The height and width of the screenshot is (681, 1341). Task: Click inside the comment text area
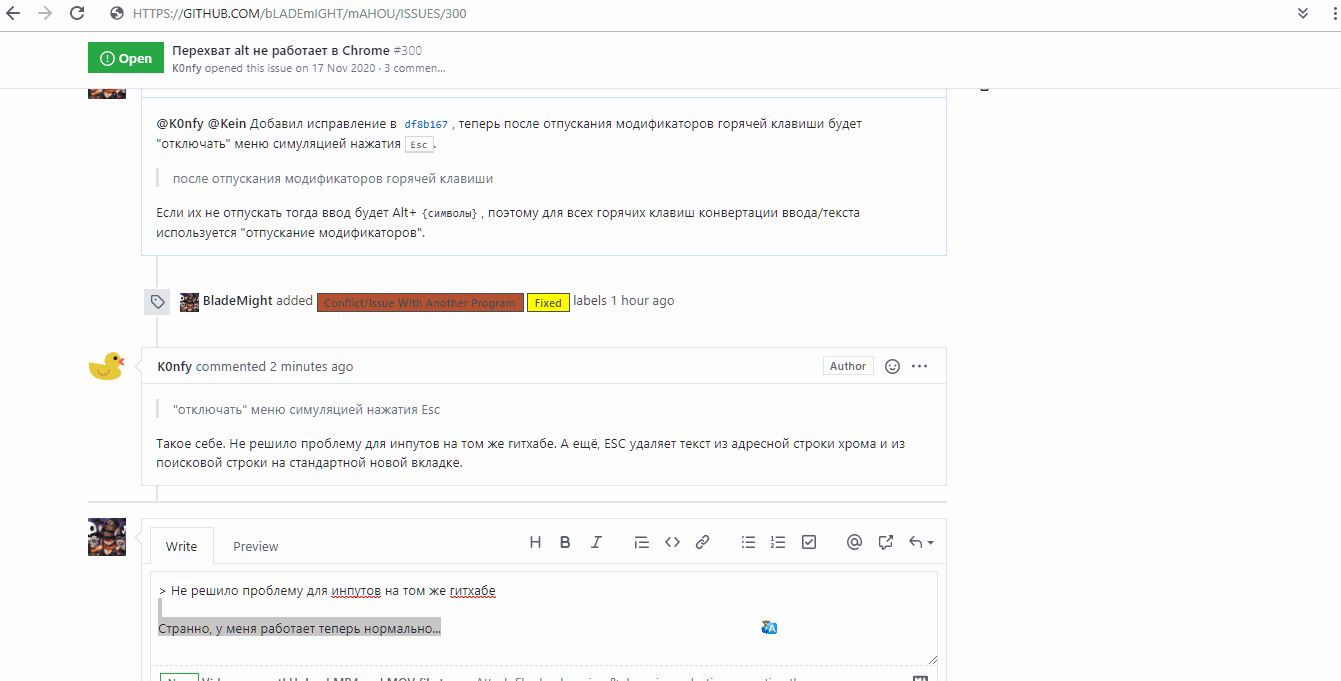coord(544,618)
